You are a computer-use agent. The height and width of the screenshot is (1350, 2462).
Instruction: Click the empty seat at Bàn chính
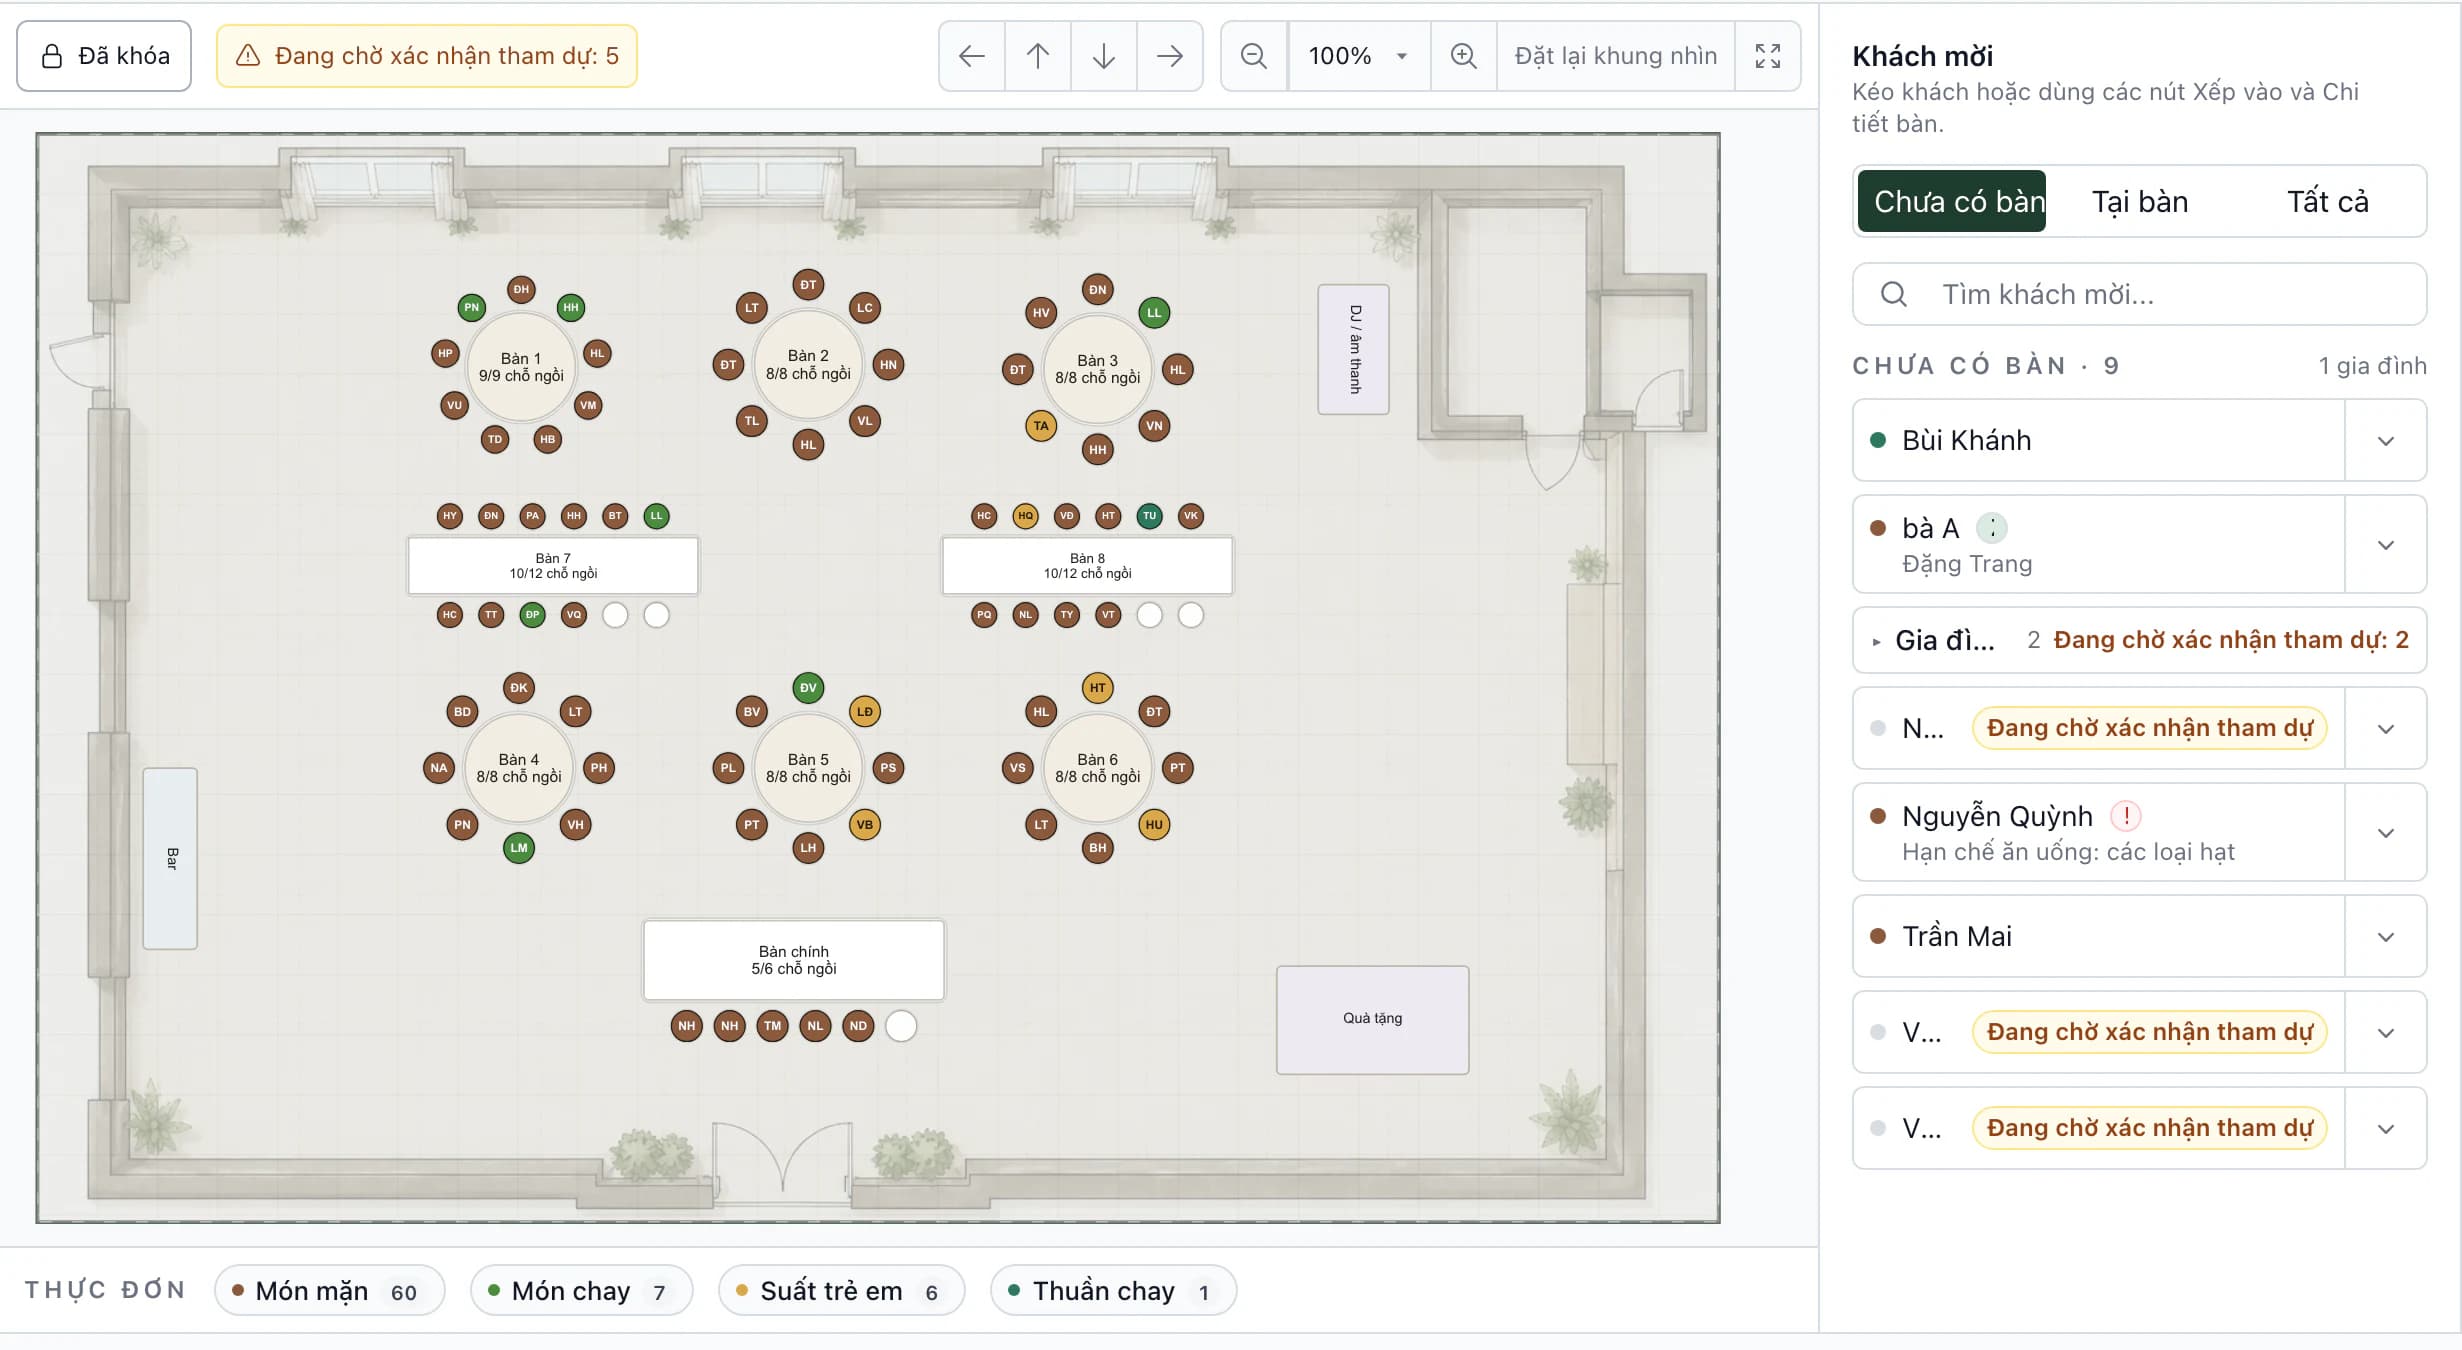pyautogui.click(x=901, y=1026)
